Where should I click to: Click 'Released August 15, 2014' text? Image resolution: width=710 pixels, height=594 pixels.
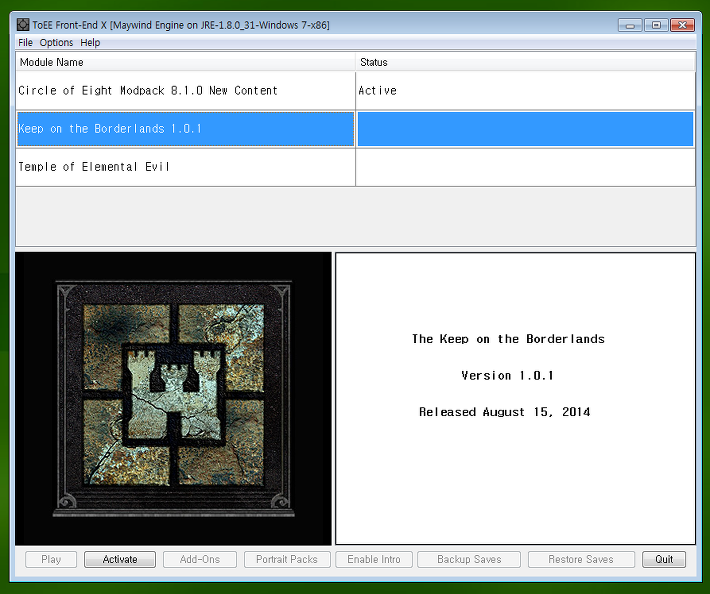tap(504, 412)
